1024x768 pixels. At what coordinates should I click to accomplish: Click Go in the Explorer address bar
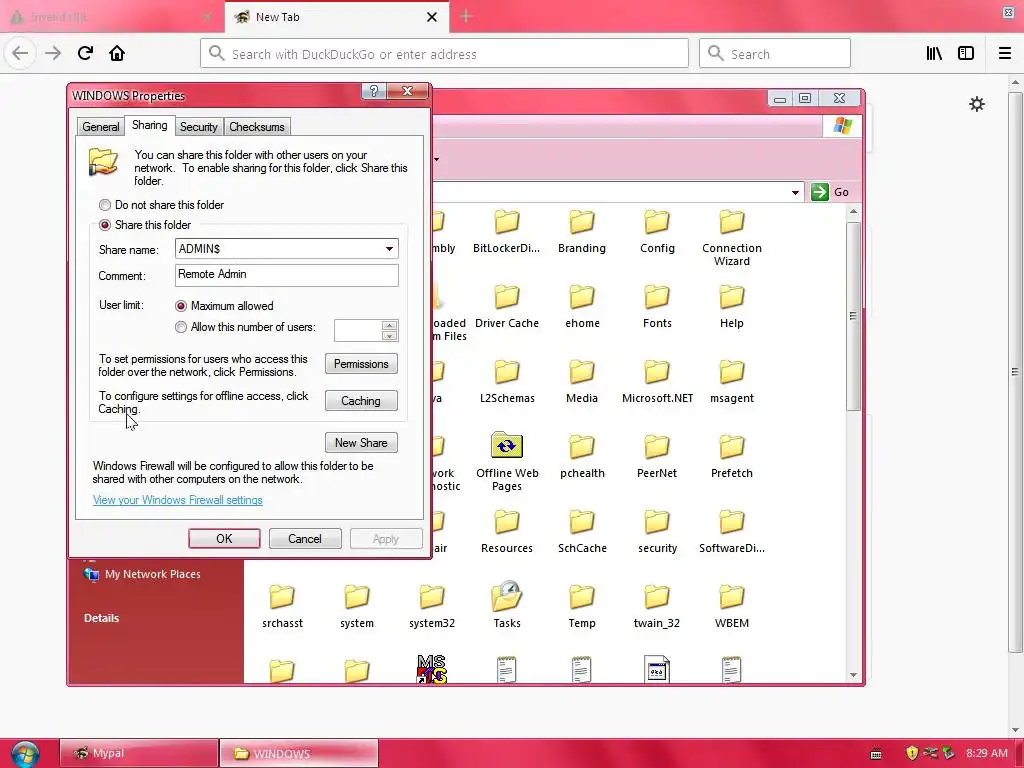(x=830, y=192)
